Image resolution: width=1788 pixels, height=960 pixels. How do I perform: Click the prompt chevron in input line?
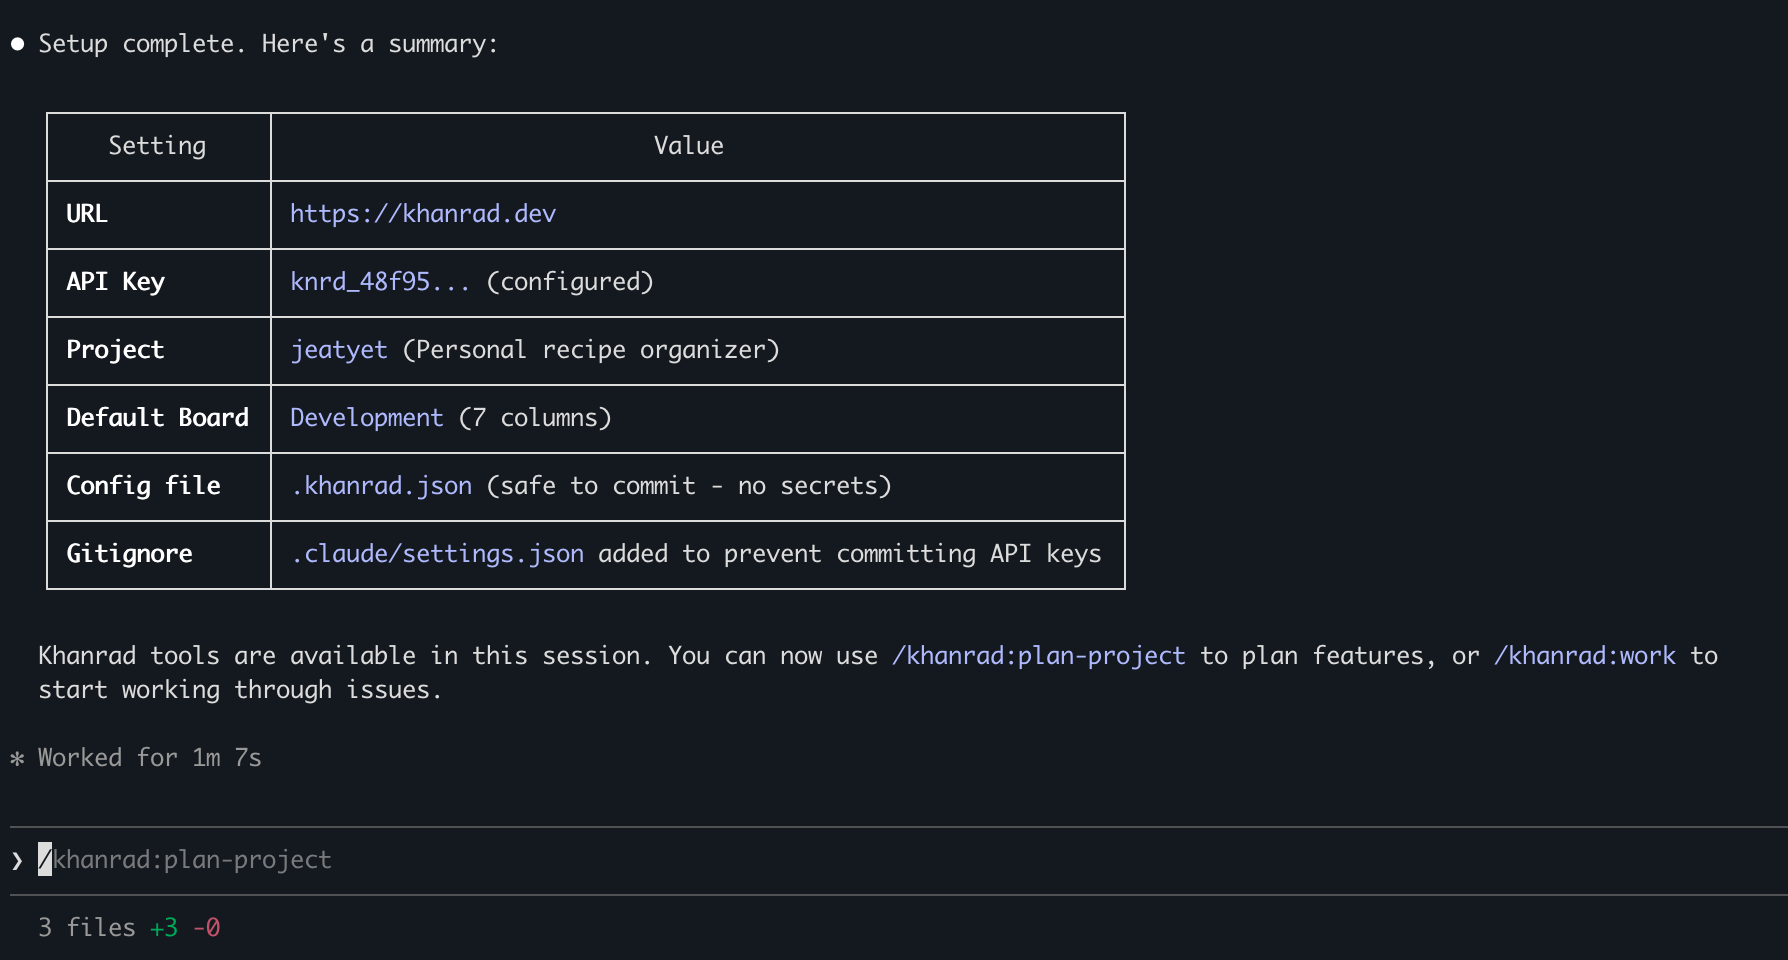17,860
